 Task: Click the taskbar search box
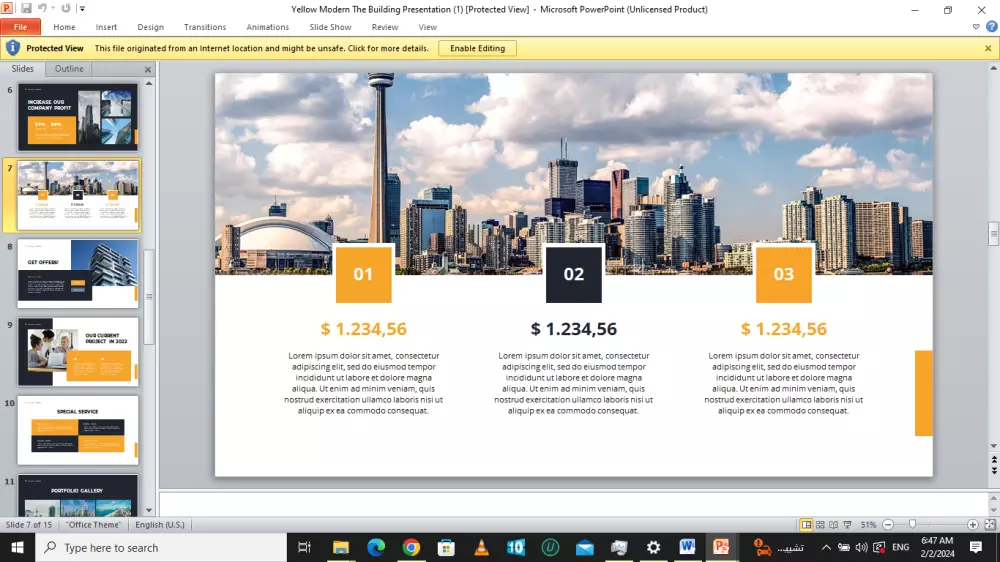coord(161,547)
